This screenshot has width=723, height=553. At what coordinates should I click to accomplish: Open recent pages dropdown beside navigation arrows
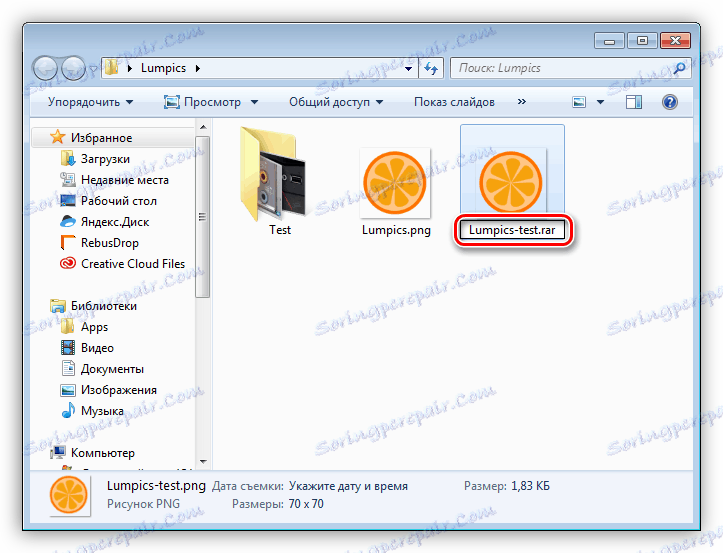(x=92, y=69)
